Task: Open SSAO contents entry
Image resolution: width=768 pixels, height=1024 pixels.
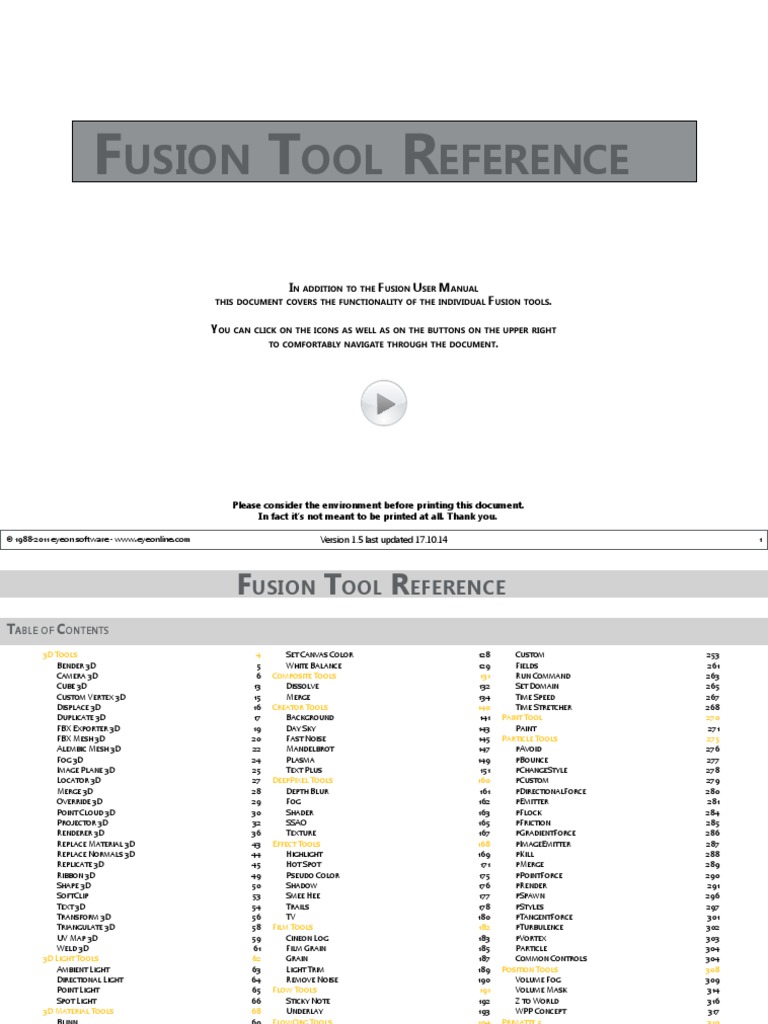Action: click(x=296, y=823)
